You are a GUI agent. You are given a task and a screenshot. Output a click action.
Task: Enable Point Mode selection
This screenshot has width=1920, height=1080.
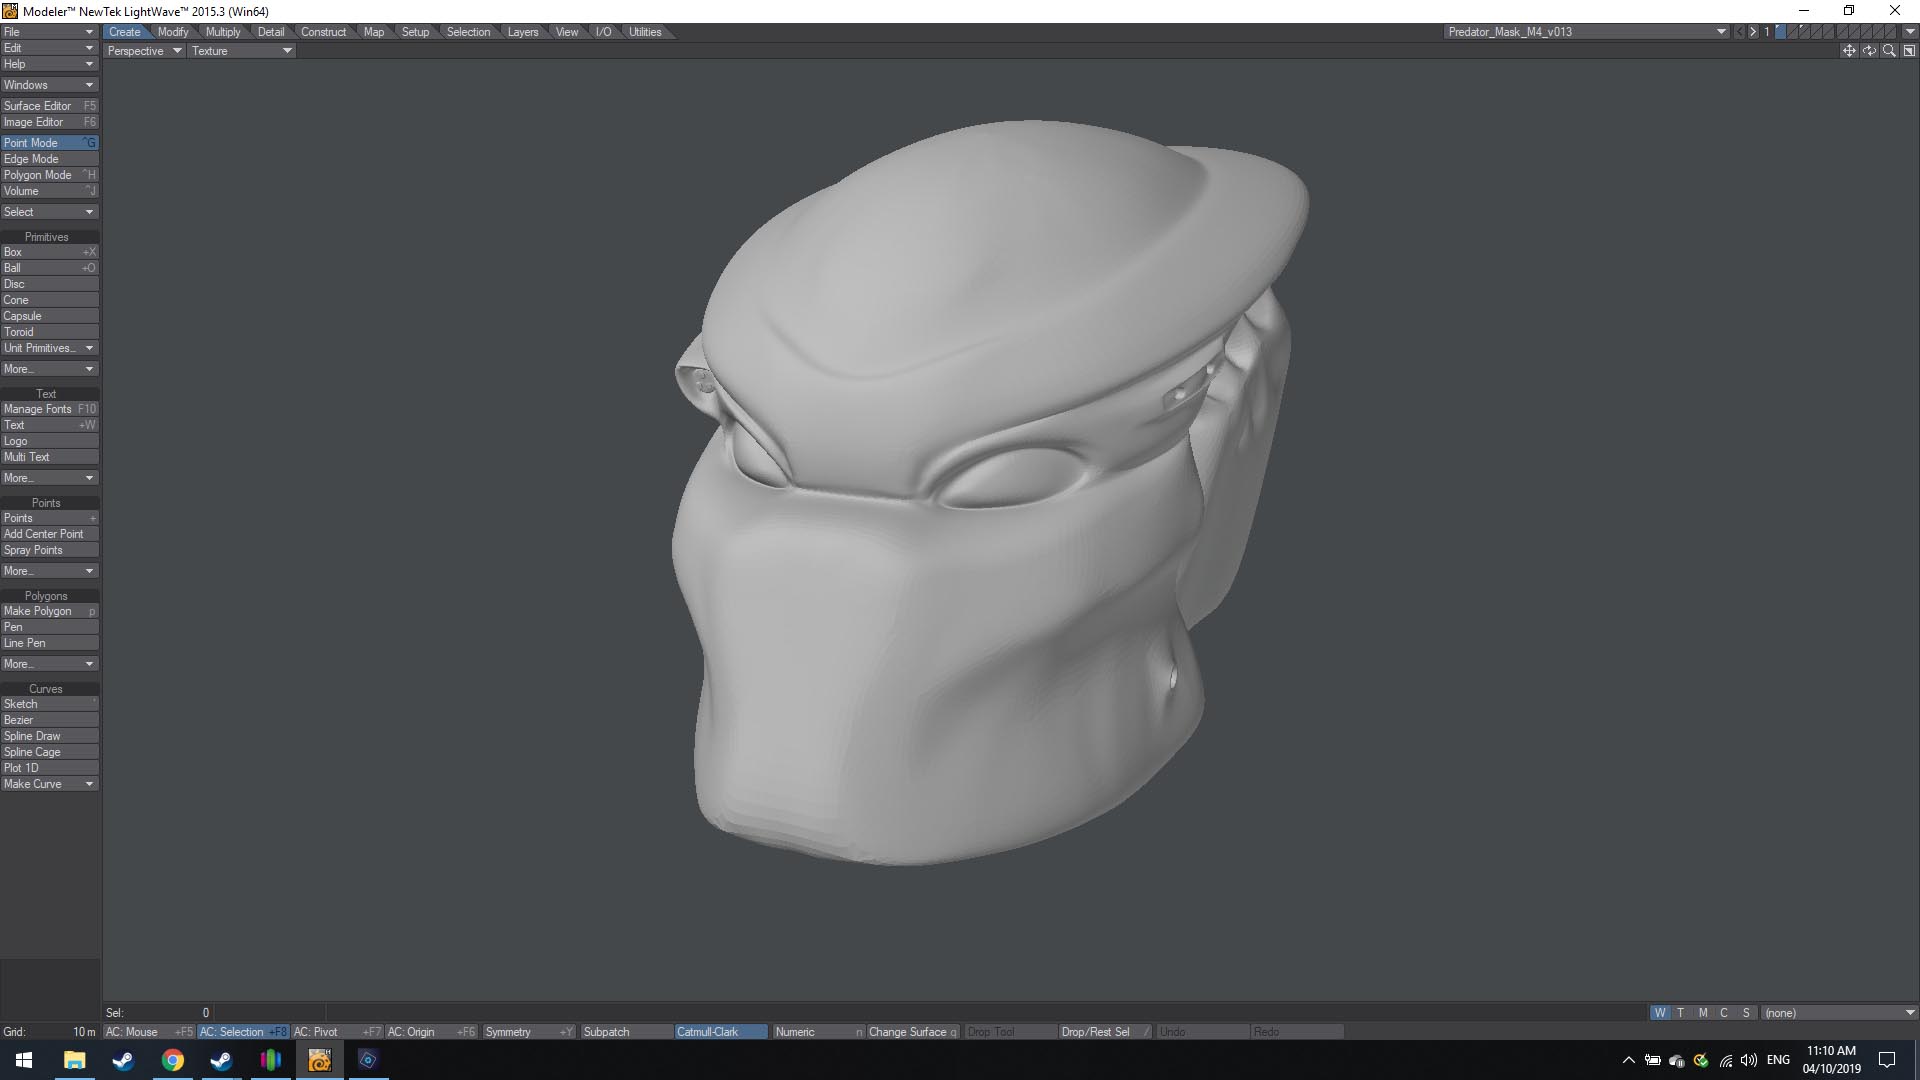coord(49,143)
